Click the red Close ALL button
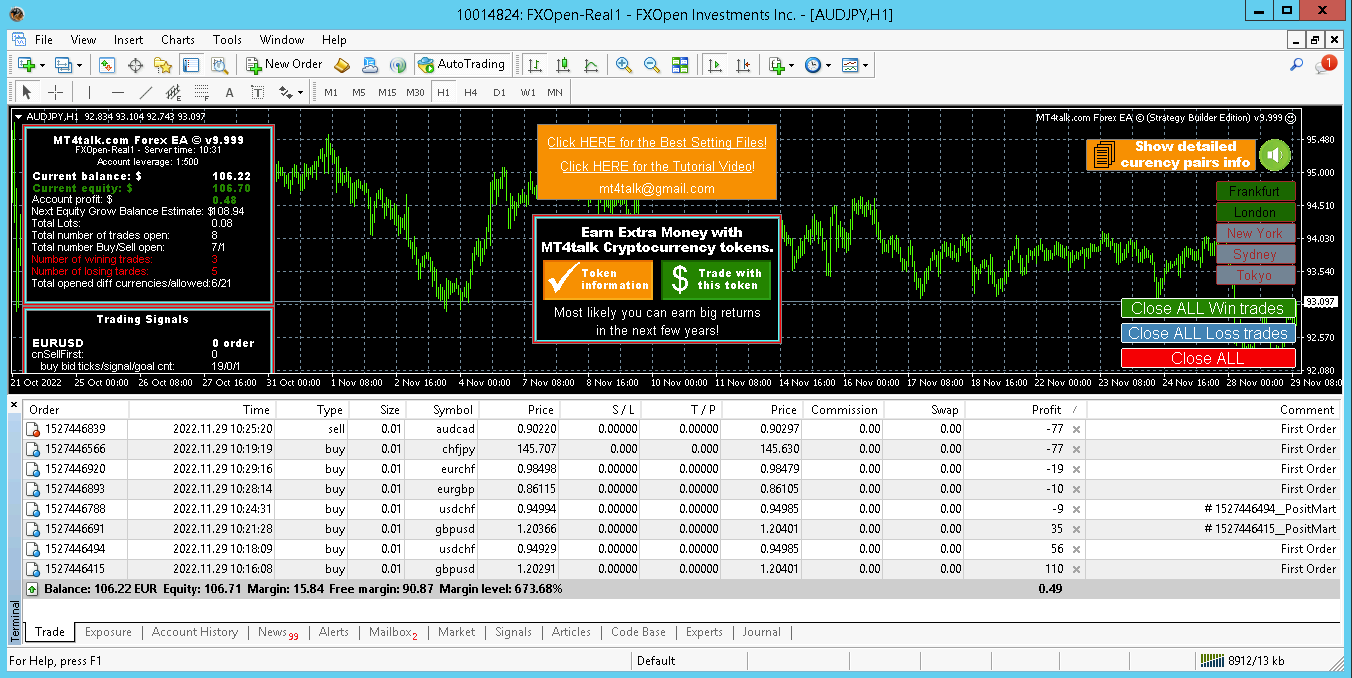Viewport: 1352px width, 678px height. click(x=1208, y=358)
